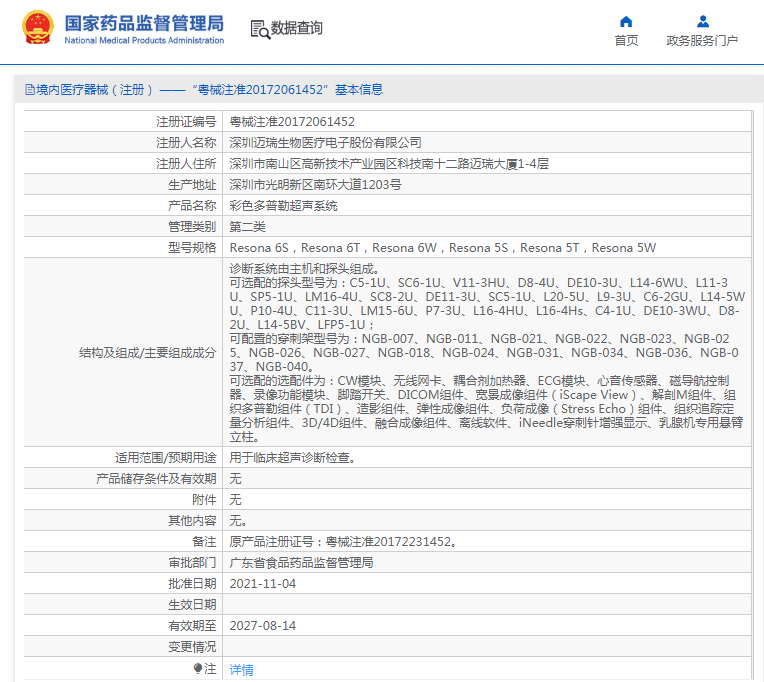The height and width of the screenshot is (682, 764).
Task: Click the 注册证编号 label
Action: [x=186, y=121]
